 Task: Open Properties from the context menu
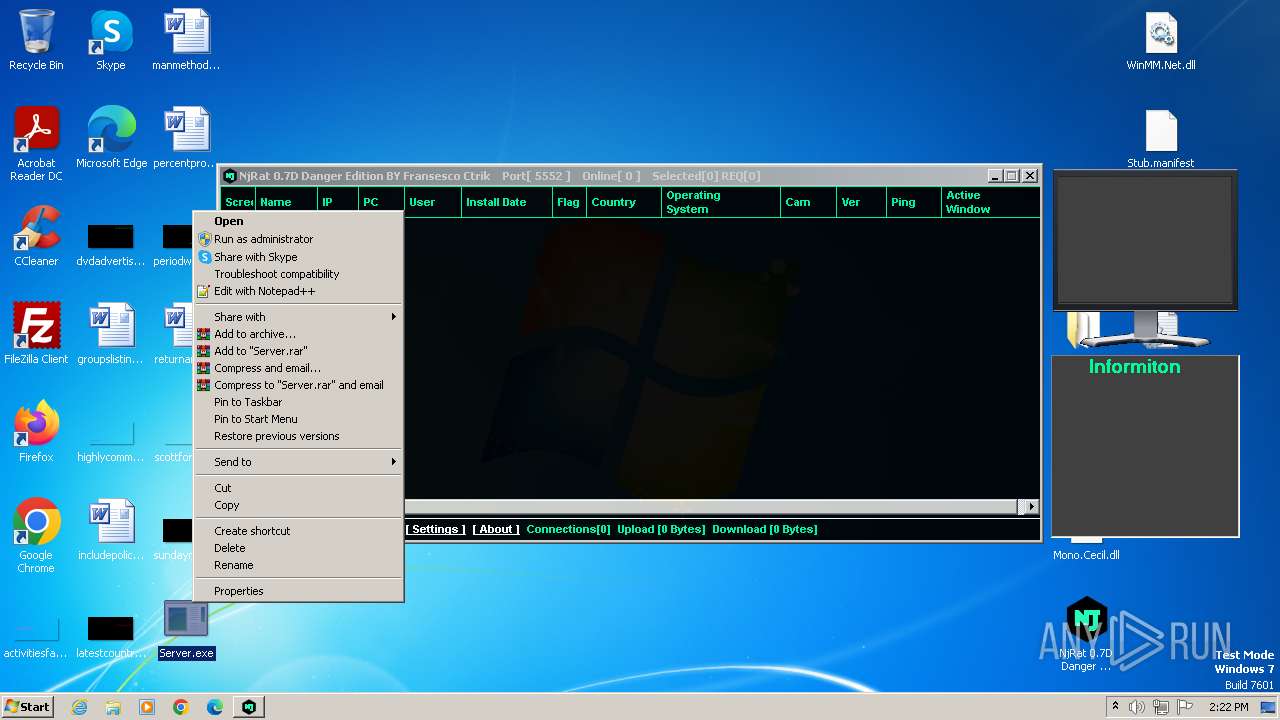[x=298, y=591]
